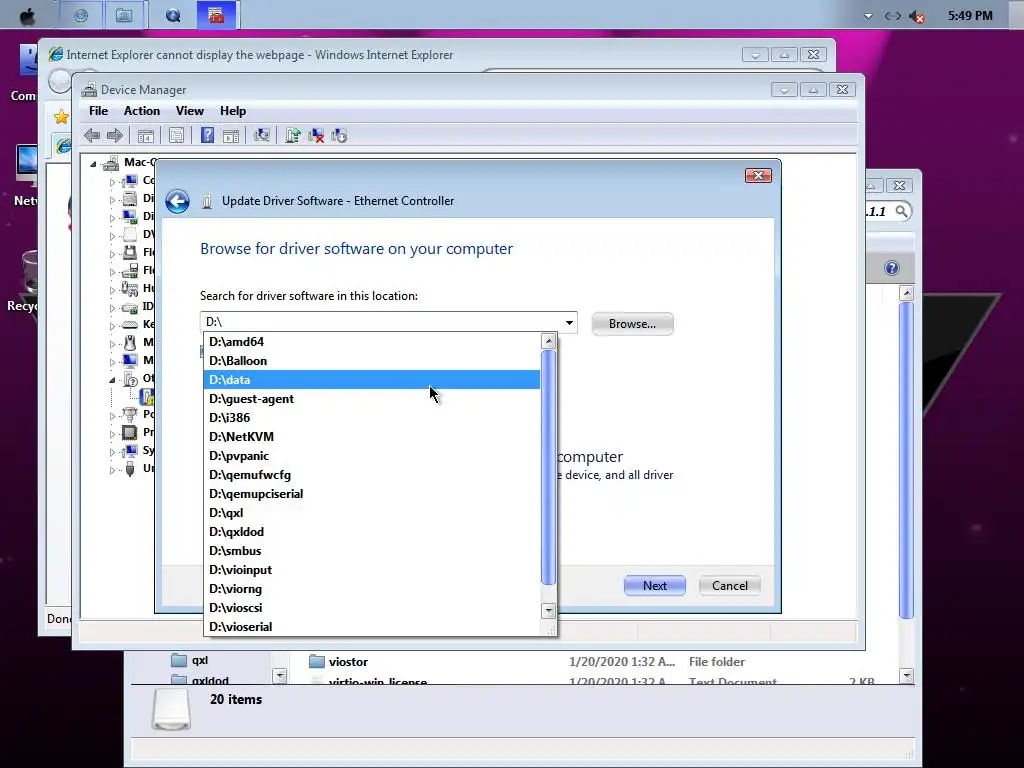This screenshot has width=1024, height=768.
Task: Expand the Processors node triangle
Action: (112, 434)
